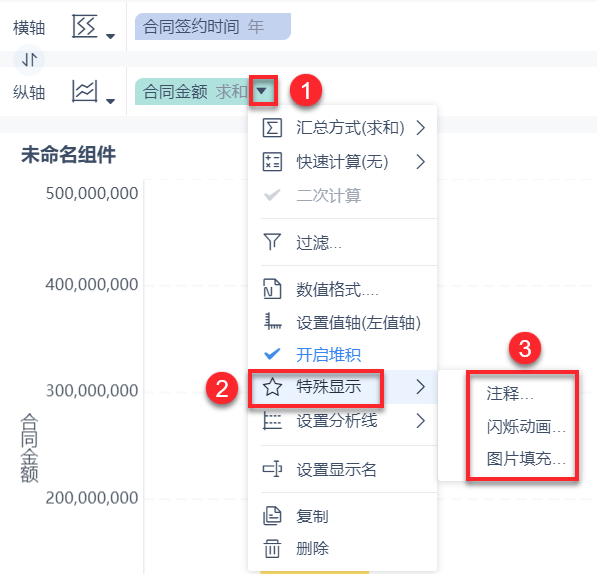Image resolution: width=597 pixels, height=574 pixels.
Task: Select 闪烁动画... in the submenu
Action: tap(526, 427)
